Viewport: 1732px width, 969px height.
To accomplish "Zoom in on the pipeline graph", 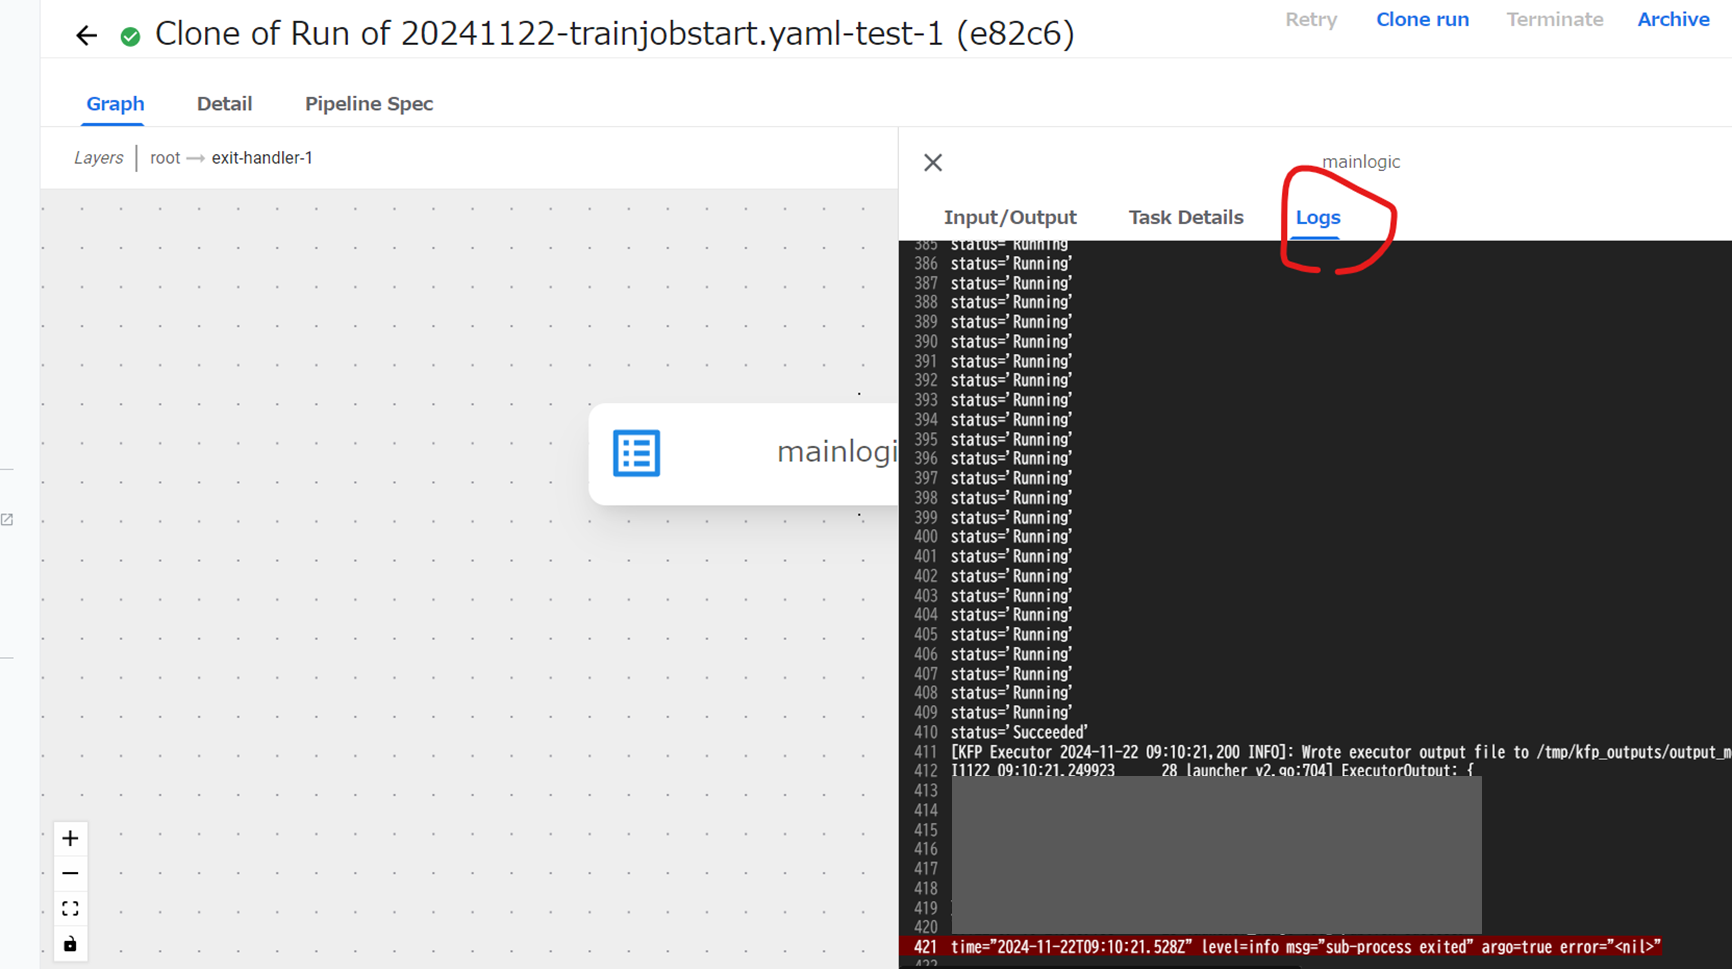I will pyautogui.click(x=70, y=838).
